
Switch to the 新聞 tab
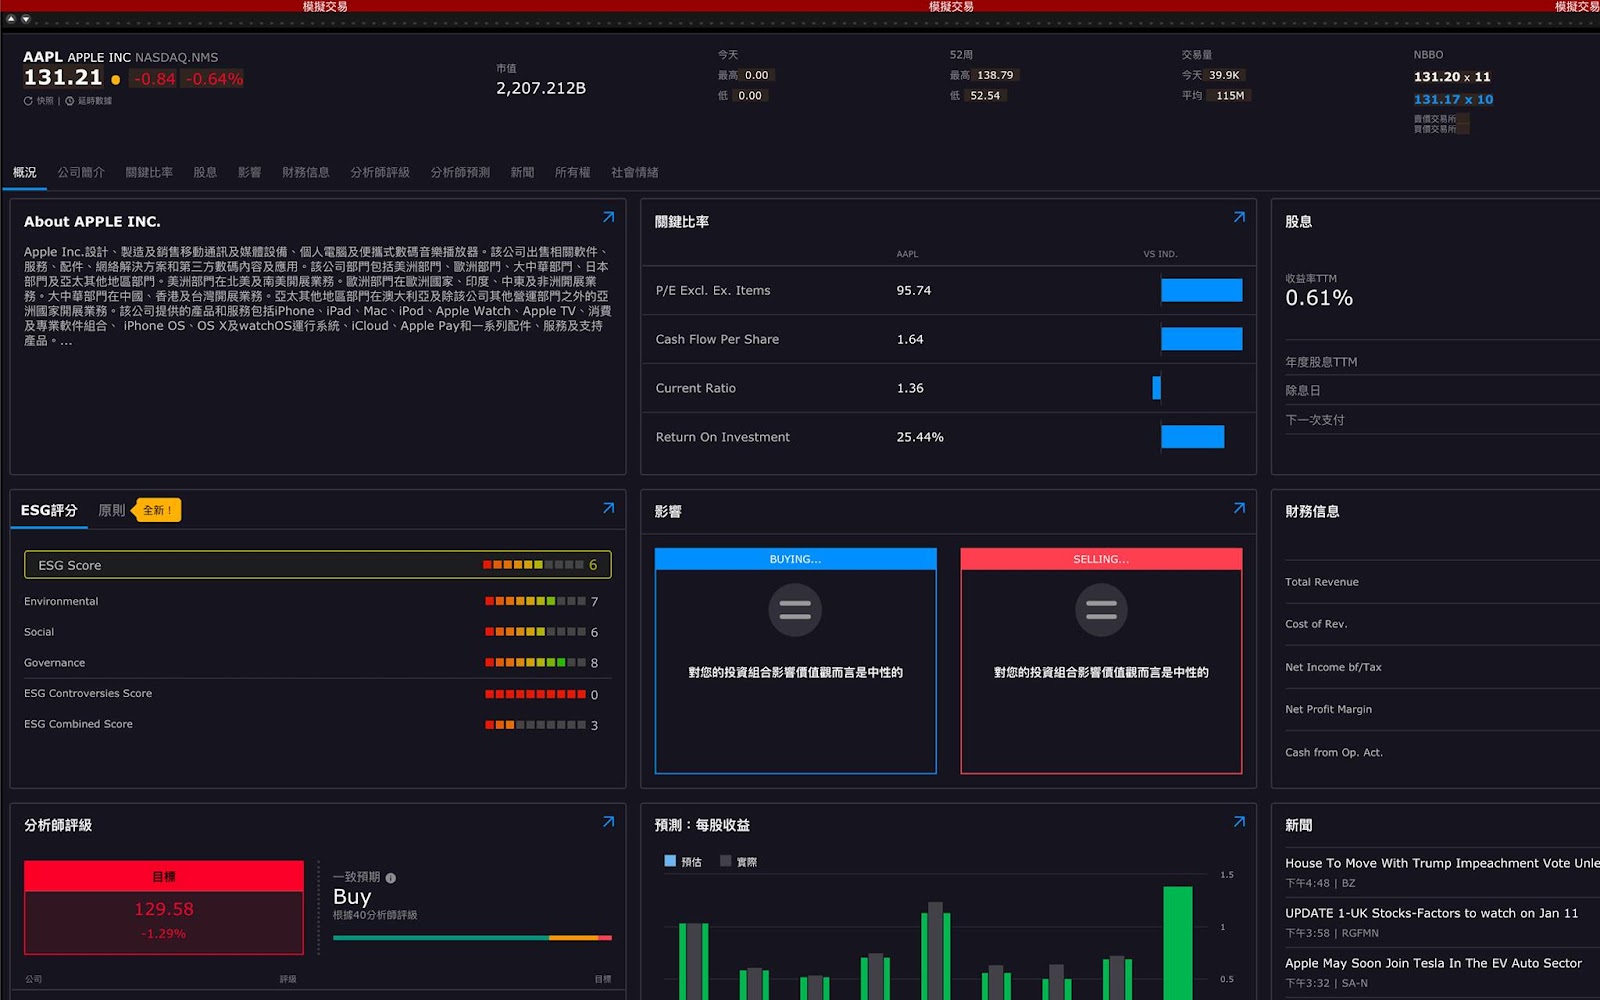pos(522,172)
